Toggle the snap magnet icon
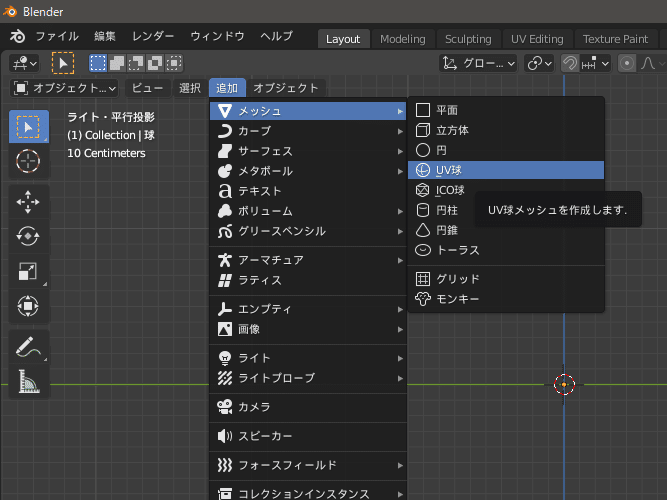 570,63
